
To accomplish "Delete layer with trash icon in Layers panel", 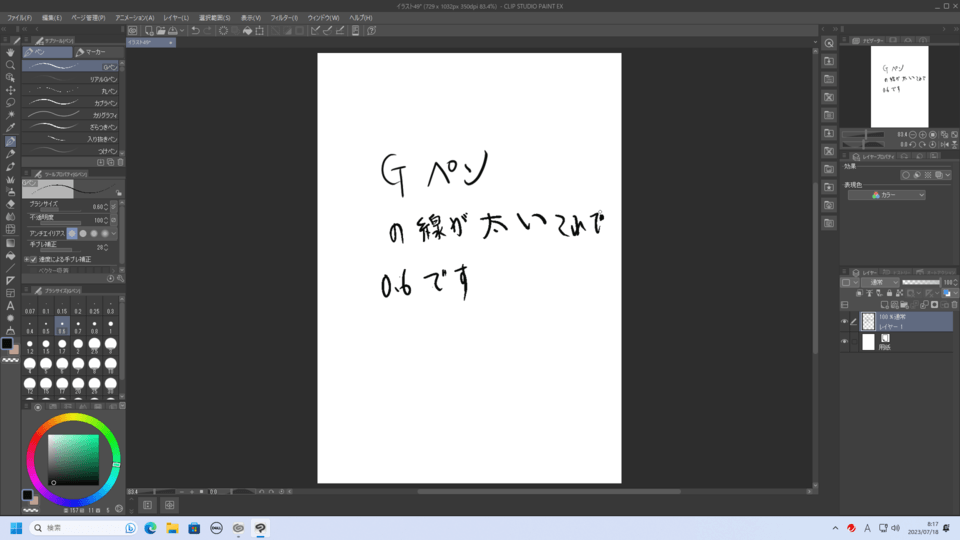I will [954, 304].
